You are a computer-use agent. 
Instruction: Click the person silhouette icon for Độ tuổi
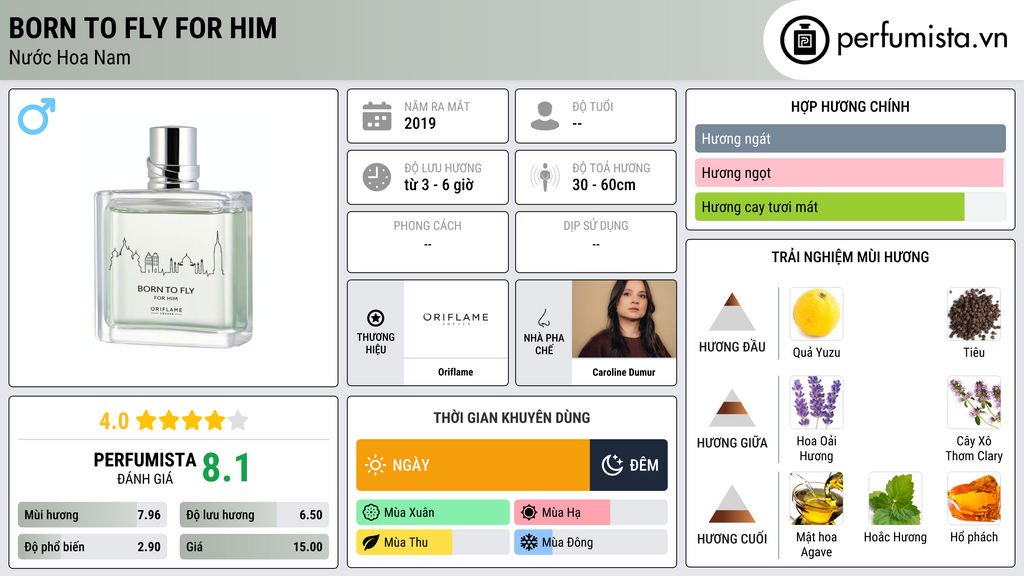545,116
